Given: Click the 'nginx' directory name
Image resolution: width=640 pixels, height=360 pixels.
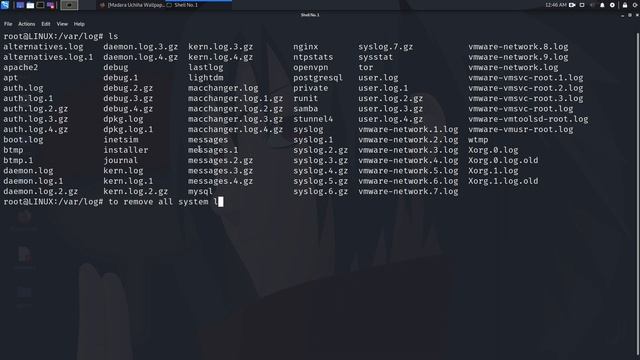Looking at the screenshot, I should 306,47.
